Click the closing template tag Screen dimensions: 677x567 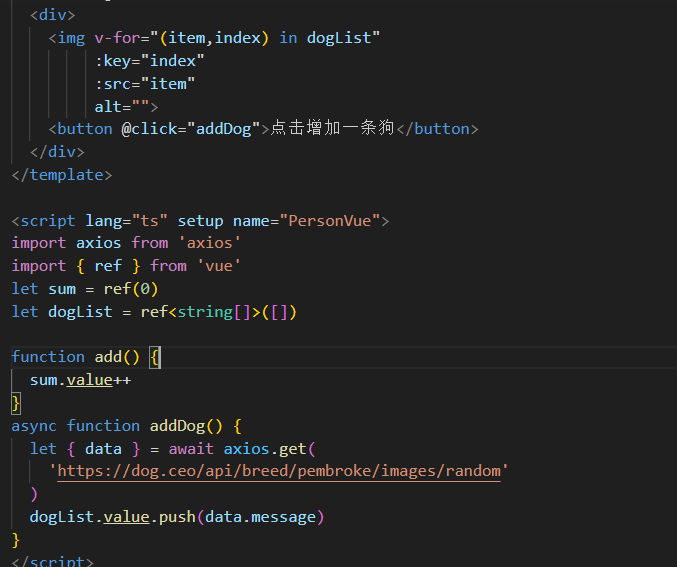click(62, 175)
